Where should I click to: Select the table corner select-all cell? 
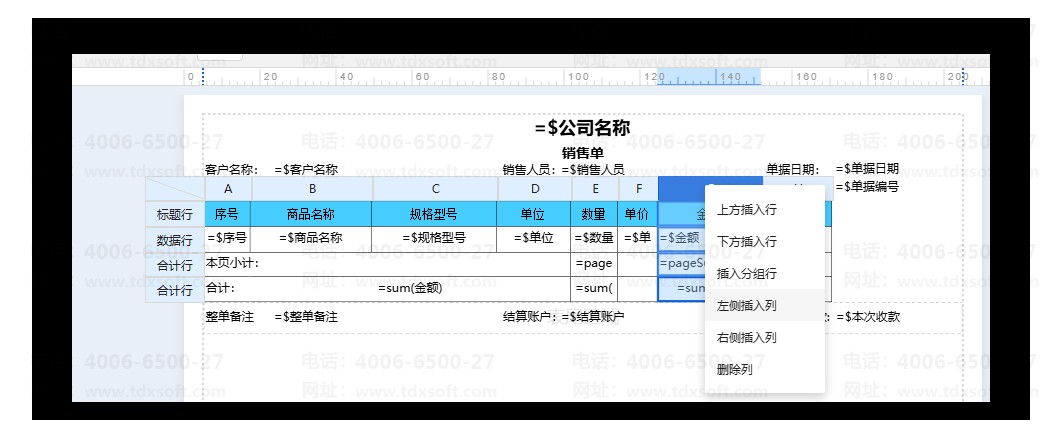tap(174, 188)
